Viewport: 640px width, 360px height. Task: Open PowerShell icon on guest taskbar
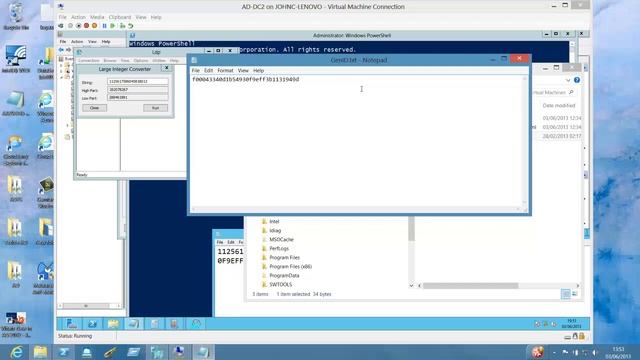point(93,324)
